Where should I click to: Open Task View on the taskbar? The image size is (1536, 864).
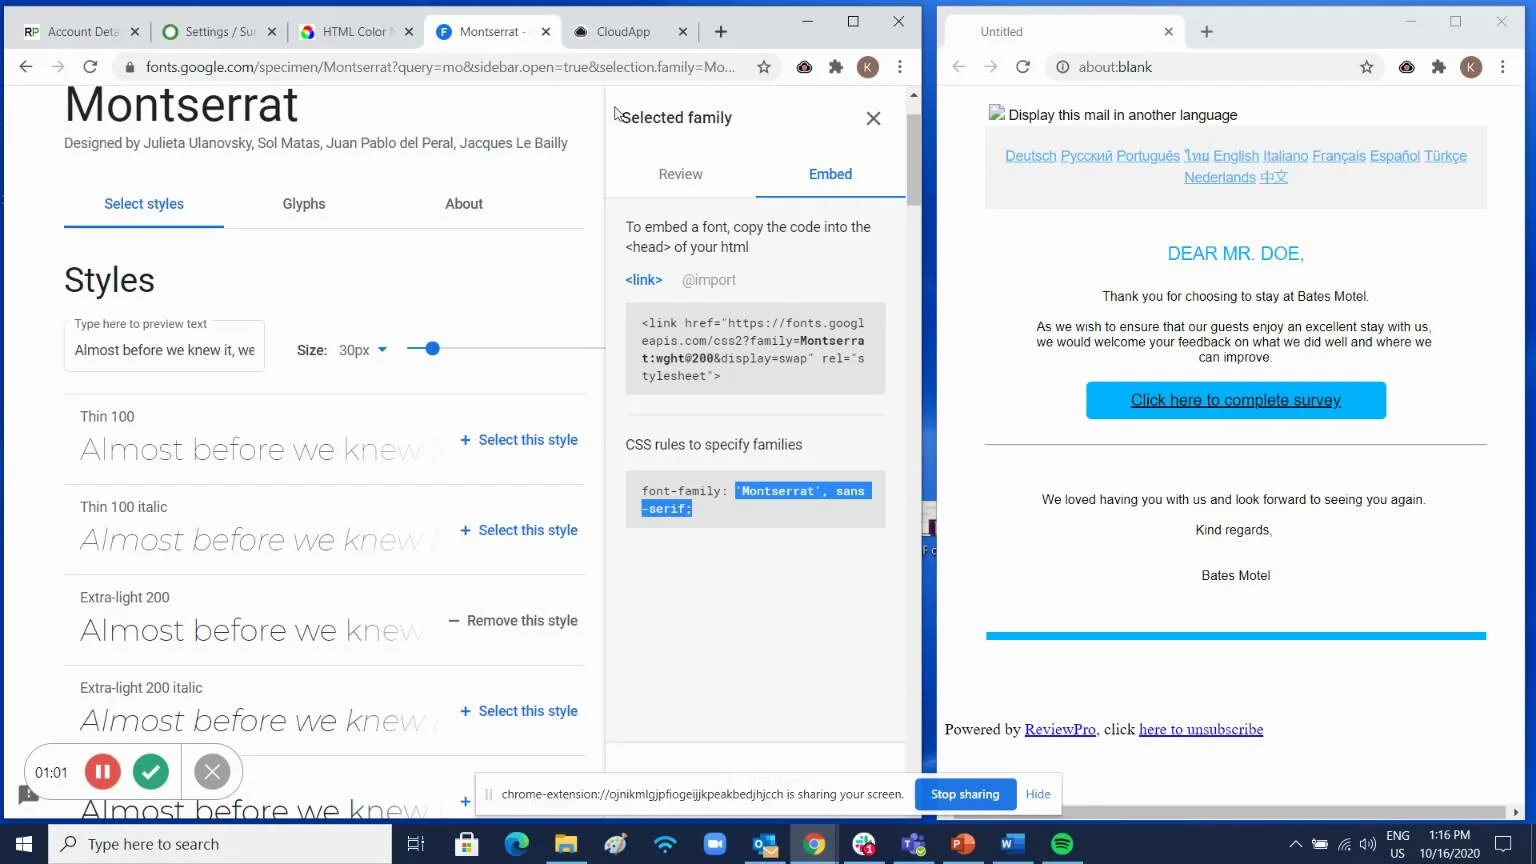coord(416,844)
